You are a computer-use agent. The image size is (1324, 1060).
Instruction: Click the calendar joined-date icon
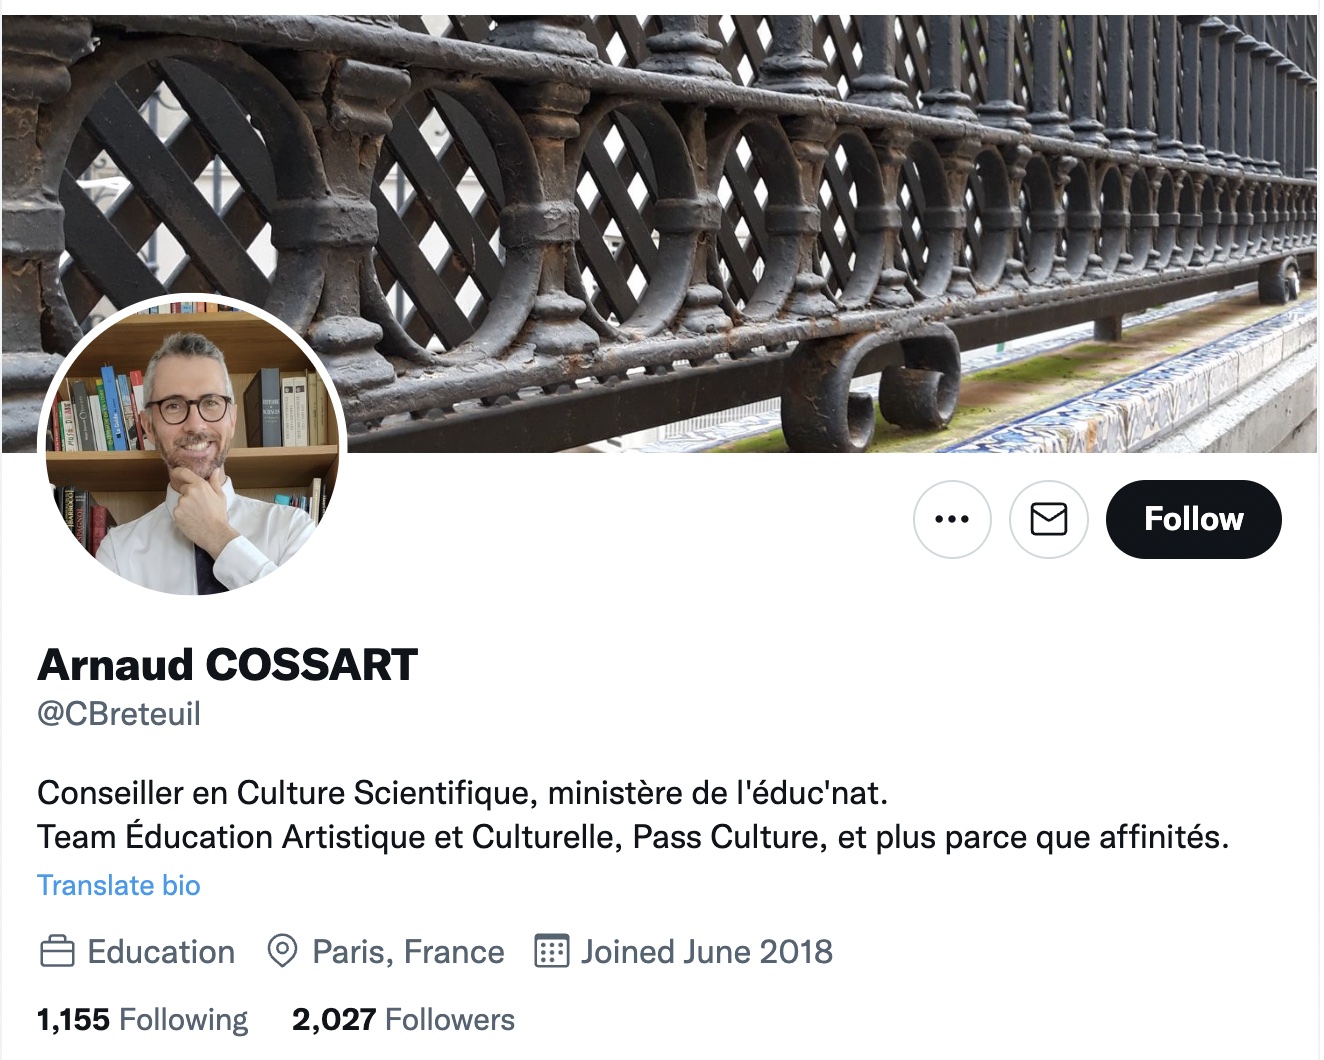(x=551, y=951)
